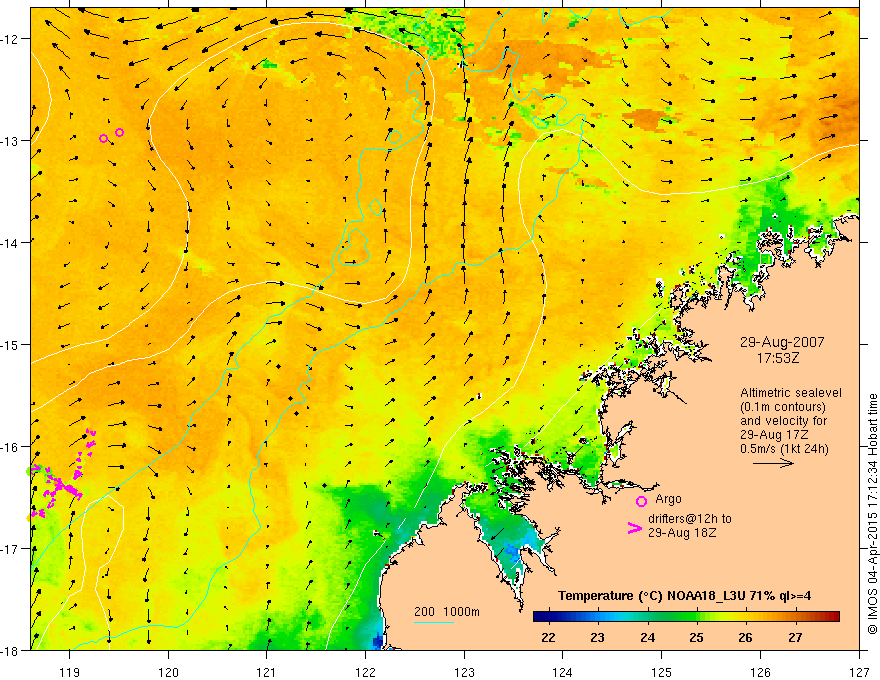880x680 pixels.
Task: Click the 'drifters@12h to' legend text
Action: pos(690,519)
